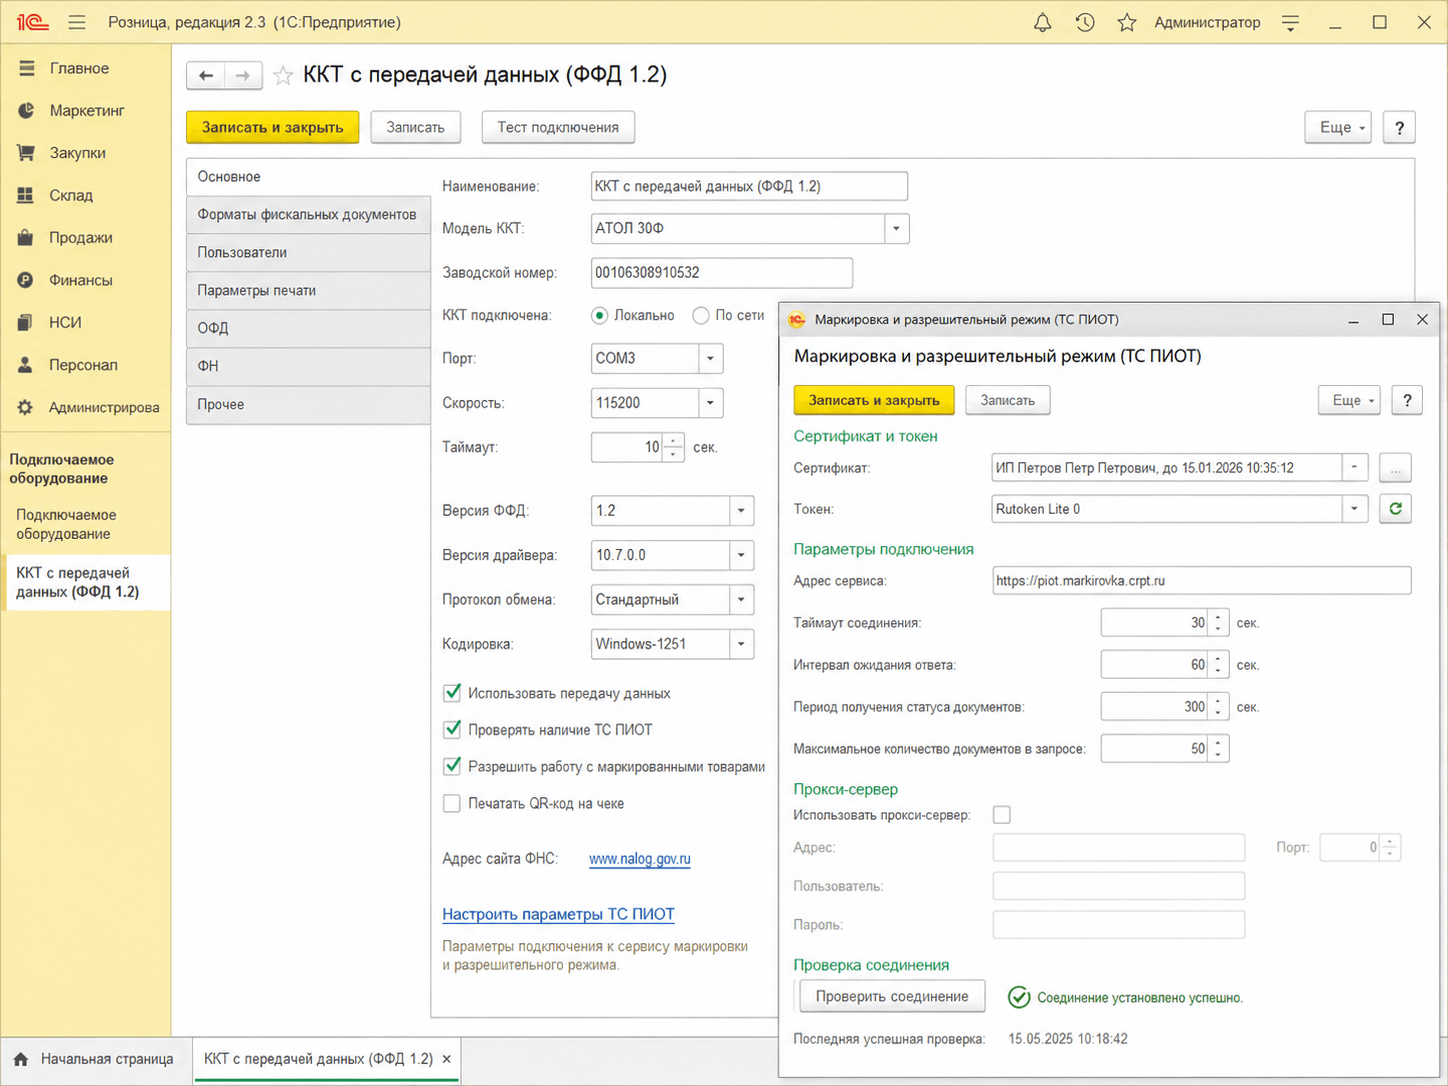Image resolution: width=1448 pixels, height=1086 pixels.
Task: Focus Наименование input field
Action: pos(750,186)
